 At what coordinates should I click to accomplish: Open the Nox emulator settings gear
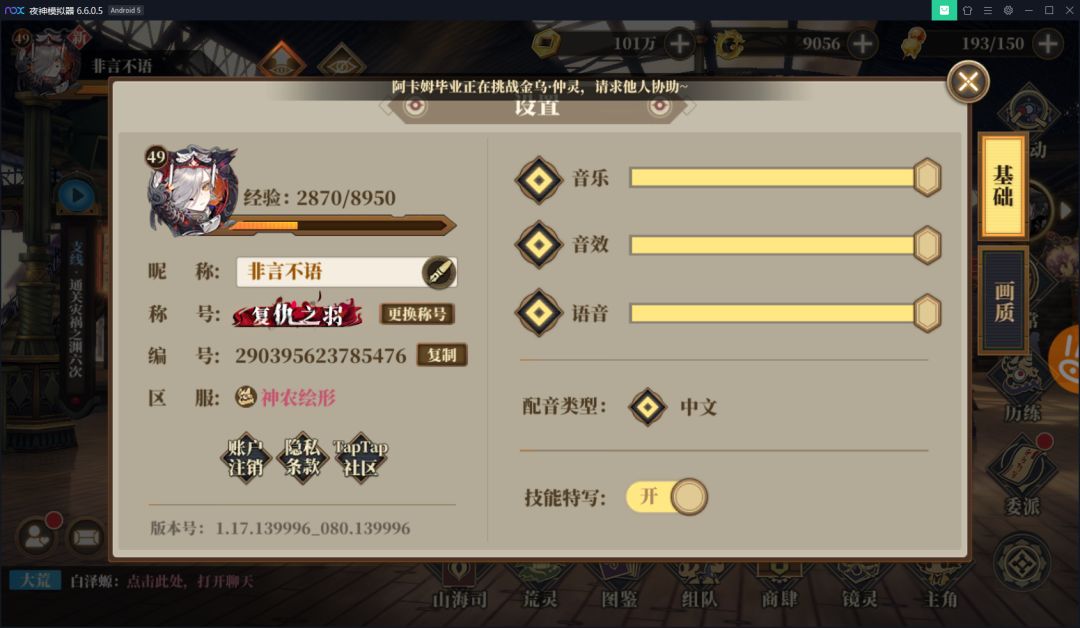[1008, 10]
